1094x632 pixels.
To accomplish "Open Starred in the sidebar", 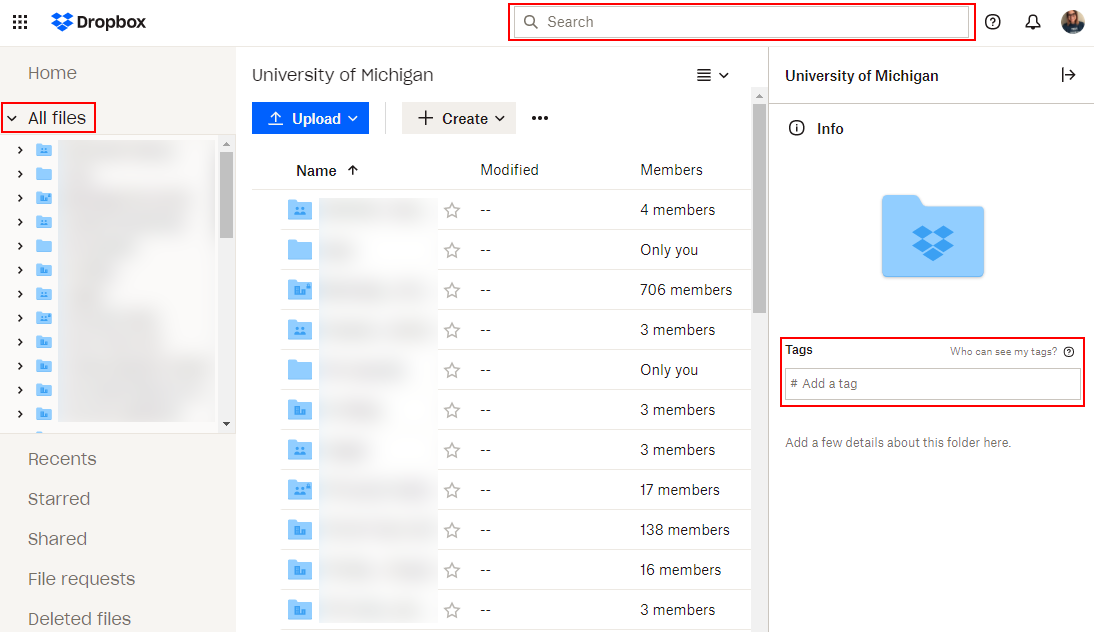I will point(59,499).
